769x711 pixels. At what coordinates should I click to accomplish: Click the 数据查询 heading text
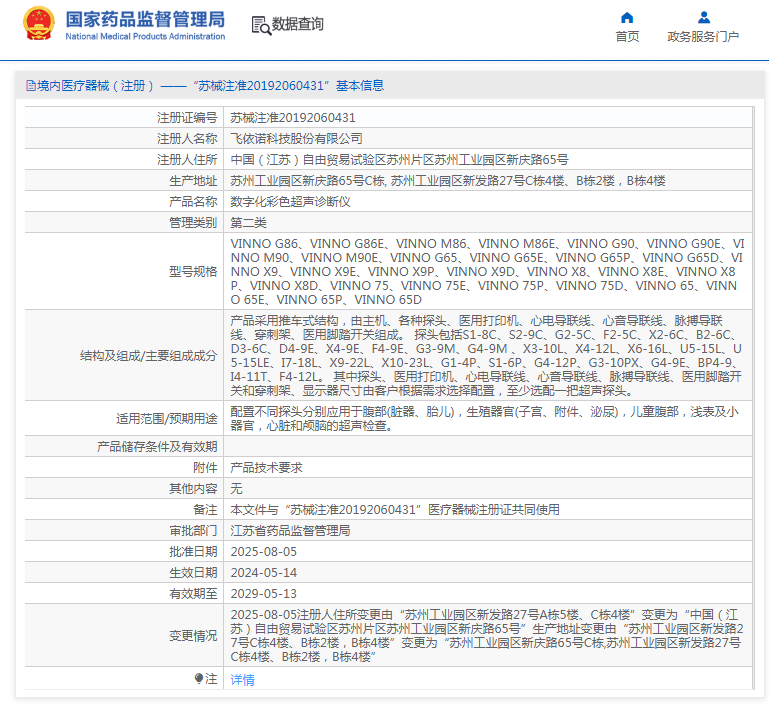[298, 25]
